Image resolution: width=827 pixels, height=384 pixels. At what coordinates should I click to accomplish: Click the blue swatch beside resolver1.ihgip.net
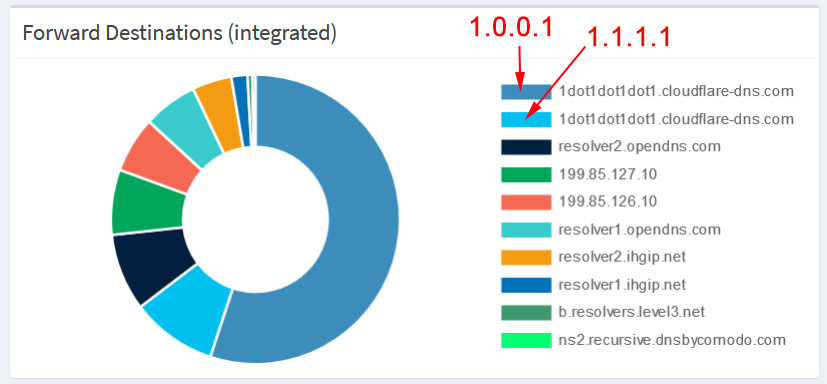coord(526,285)
